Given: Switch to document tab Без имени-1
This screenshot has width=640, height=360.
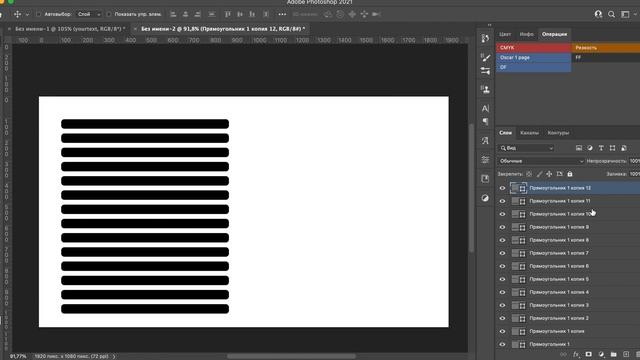Looking at the screenshot, I should click(x=70, y=29).
